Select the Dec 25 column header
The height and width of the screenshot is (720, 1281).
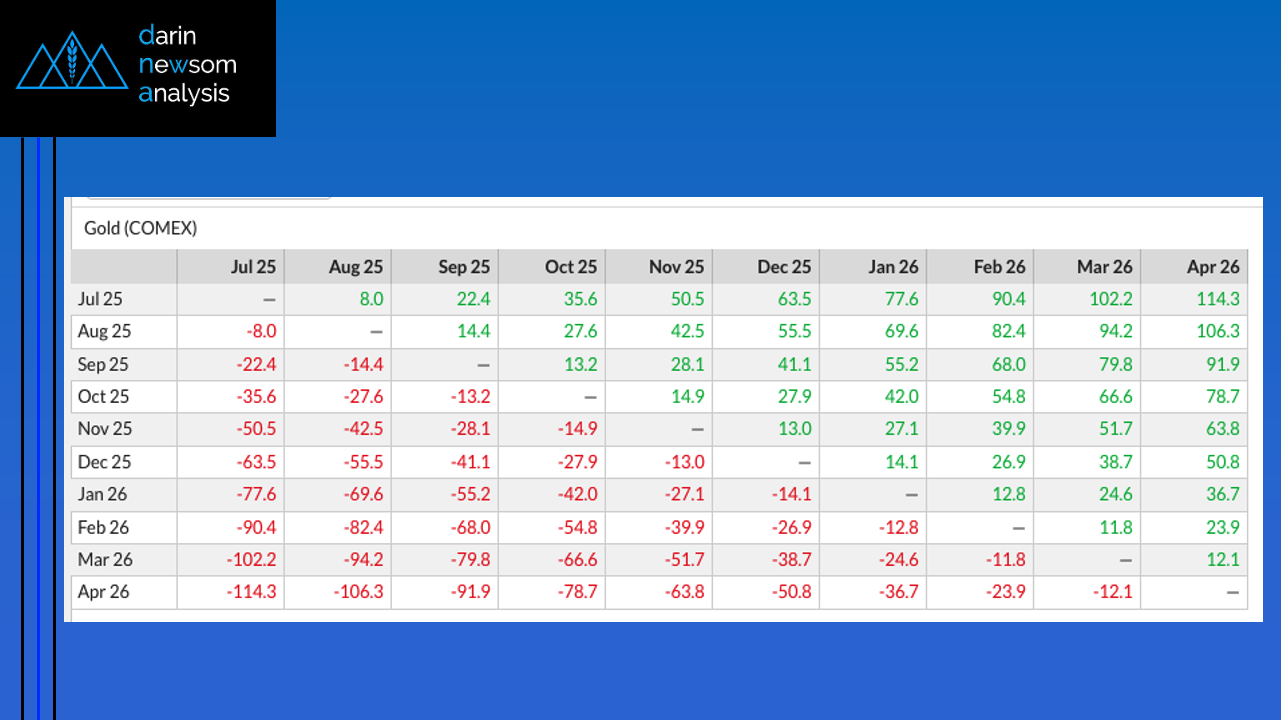coord(784,266)
